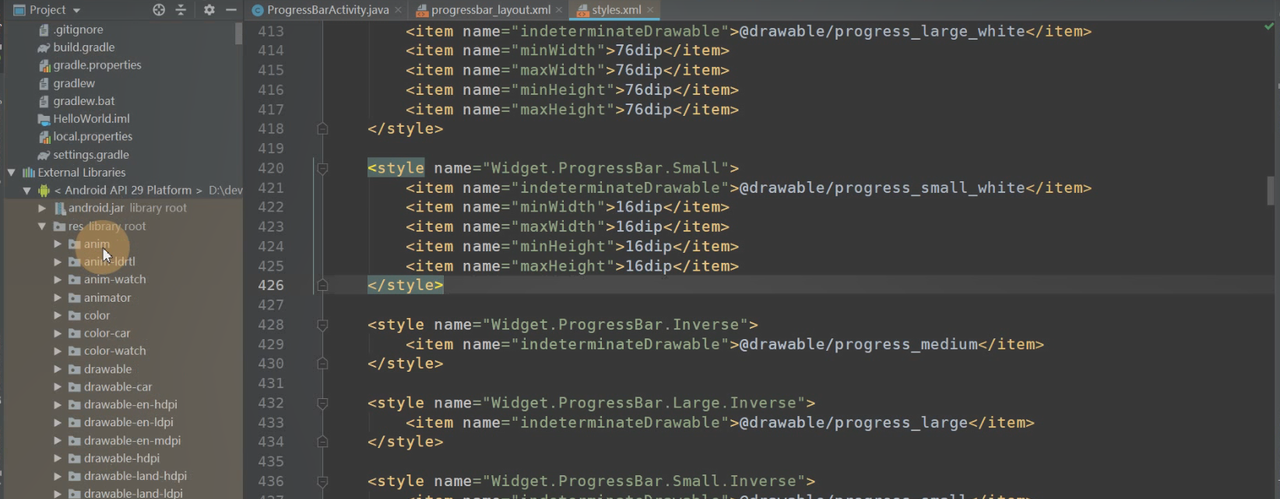
Task: Click the Collapse All icon in Project panel
Action: point(181,10)
